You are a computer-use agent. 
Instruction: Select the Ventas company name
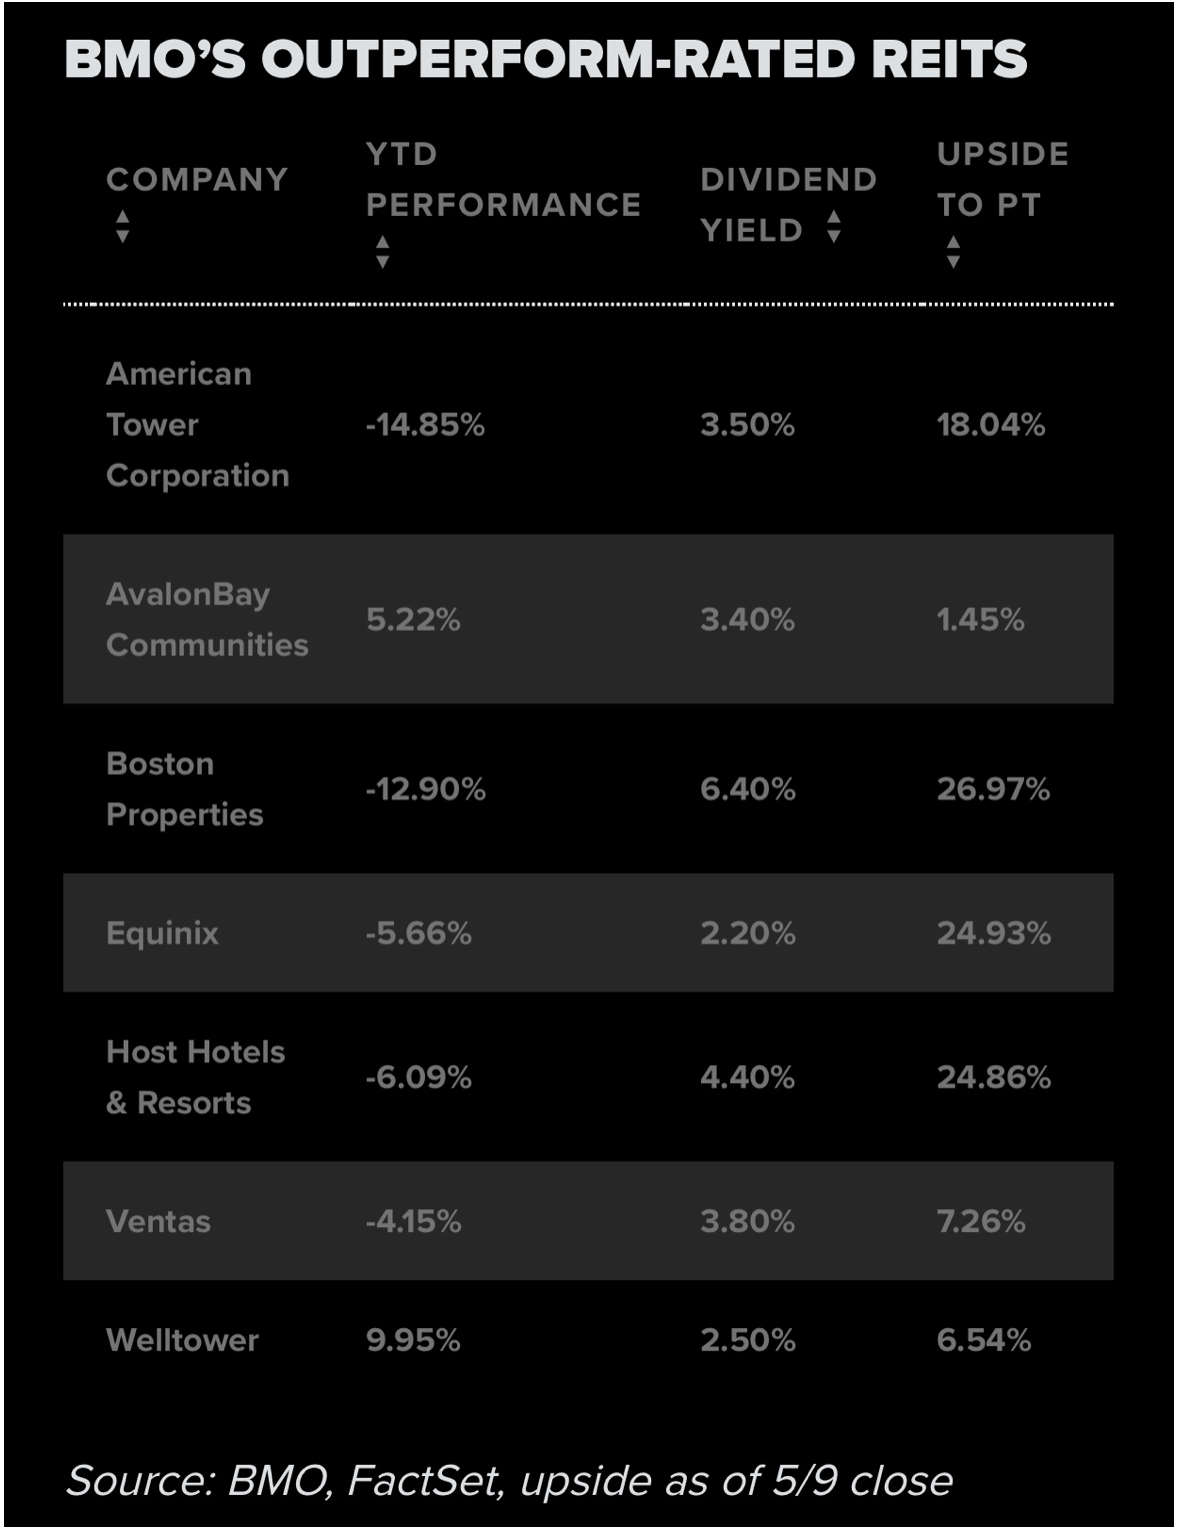(158, 1221)
